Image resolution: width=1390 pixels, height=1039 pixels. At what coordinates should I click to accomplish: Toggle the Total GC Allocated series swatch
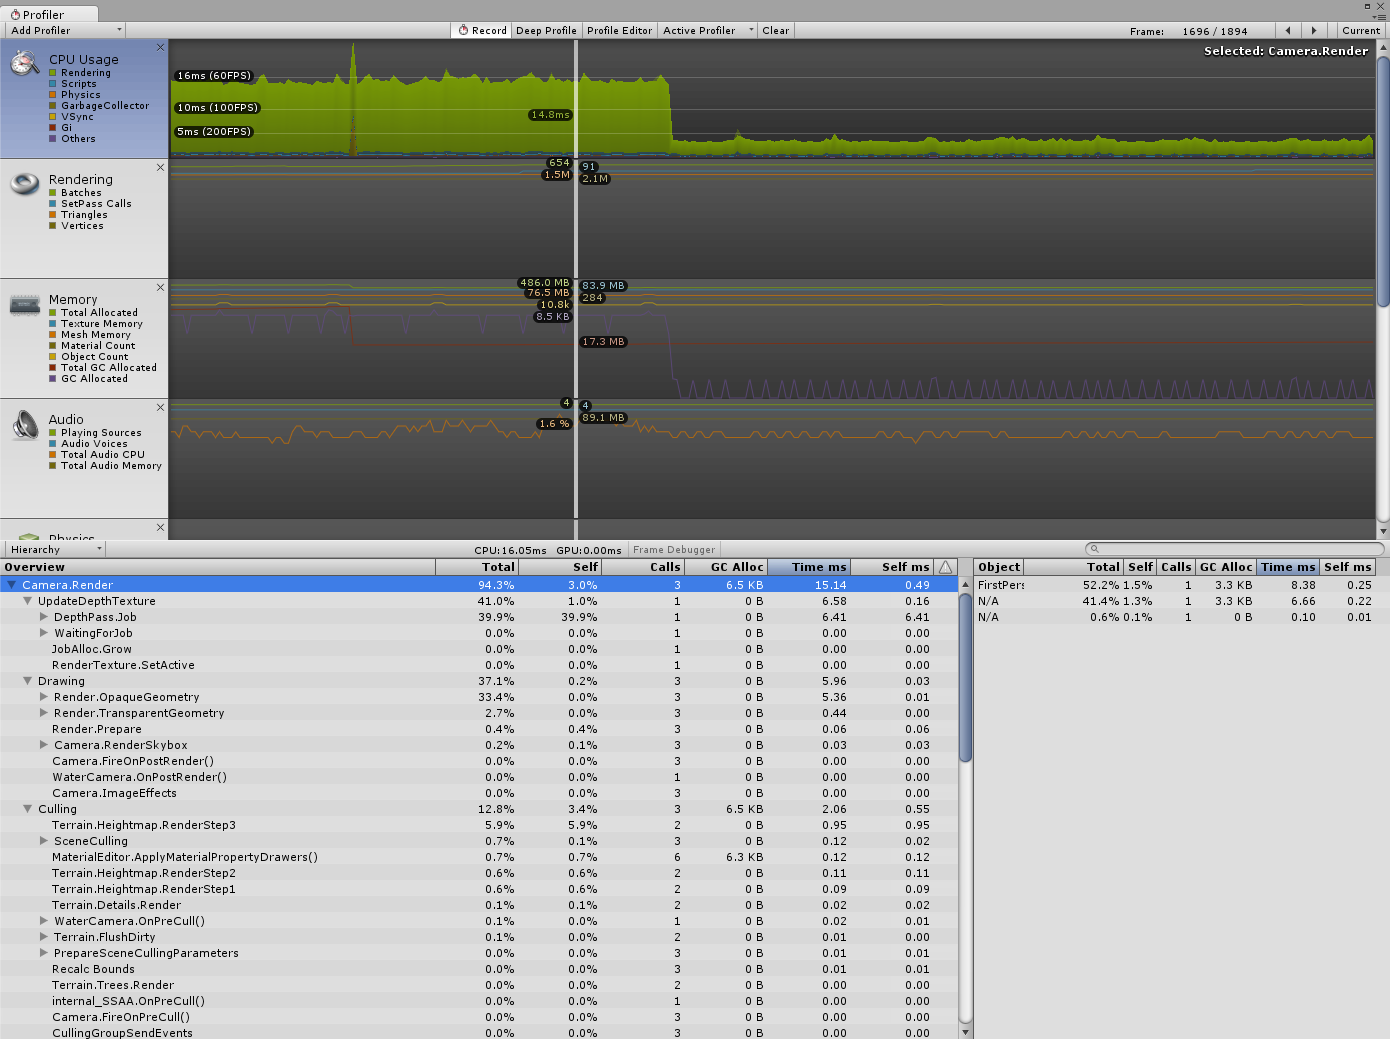(52, 368)
